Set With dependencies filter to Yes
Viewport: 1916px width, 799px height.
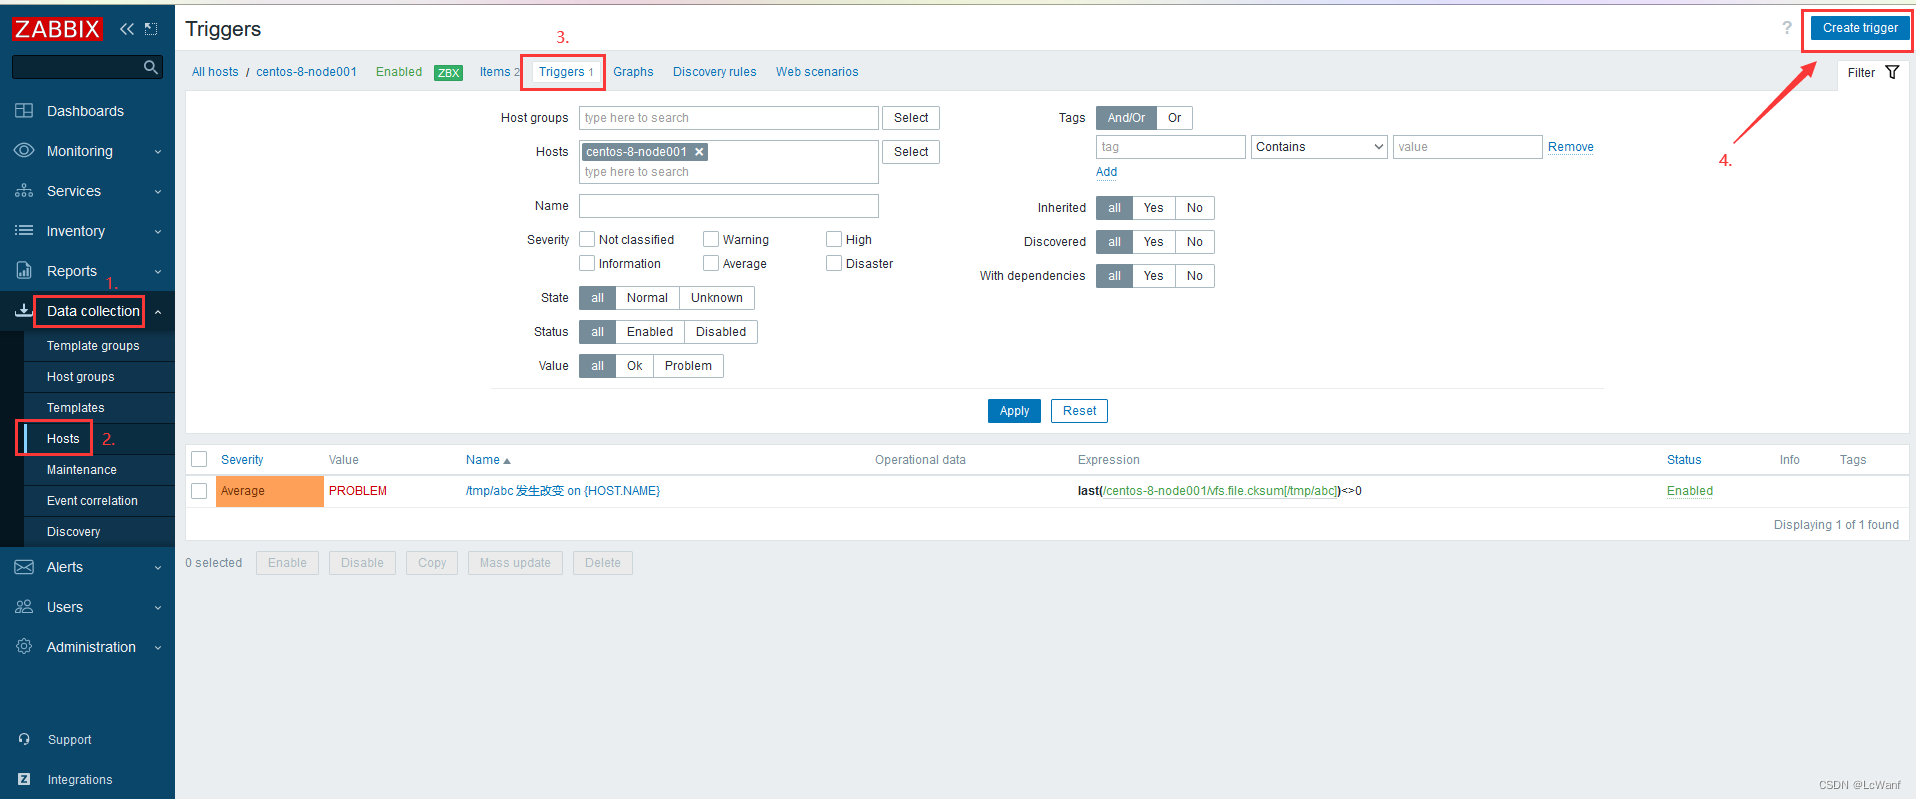(x=1153, y=276)
